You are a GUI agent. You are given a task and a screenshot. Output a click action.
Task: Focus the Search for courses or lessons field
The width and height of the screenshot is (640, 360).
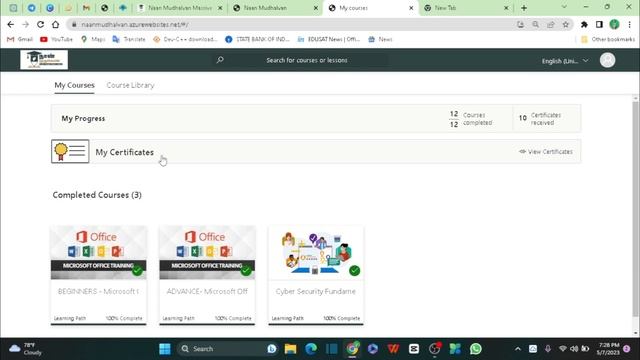click(x=307, y=60)
